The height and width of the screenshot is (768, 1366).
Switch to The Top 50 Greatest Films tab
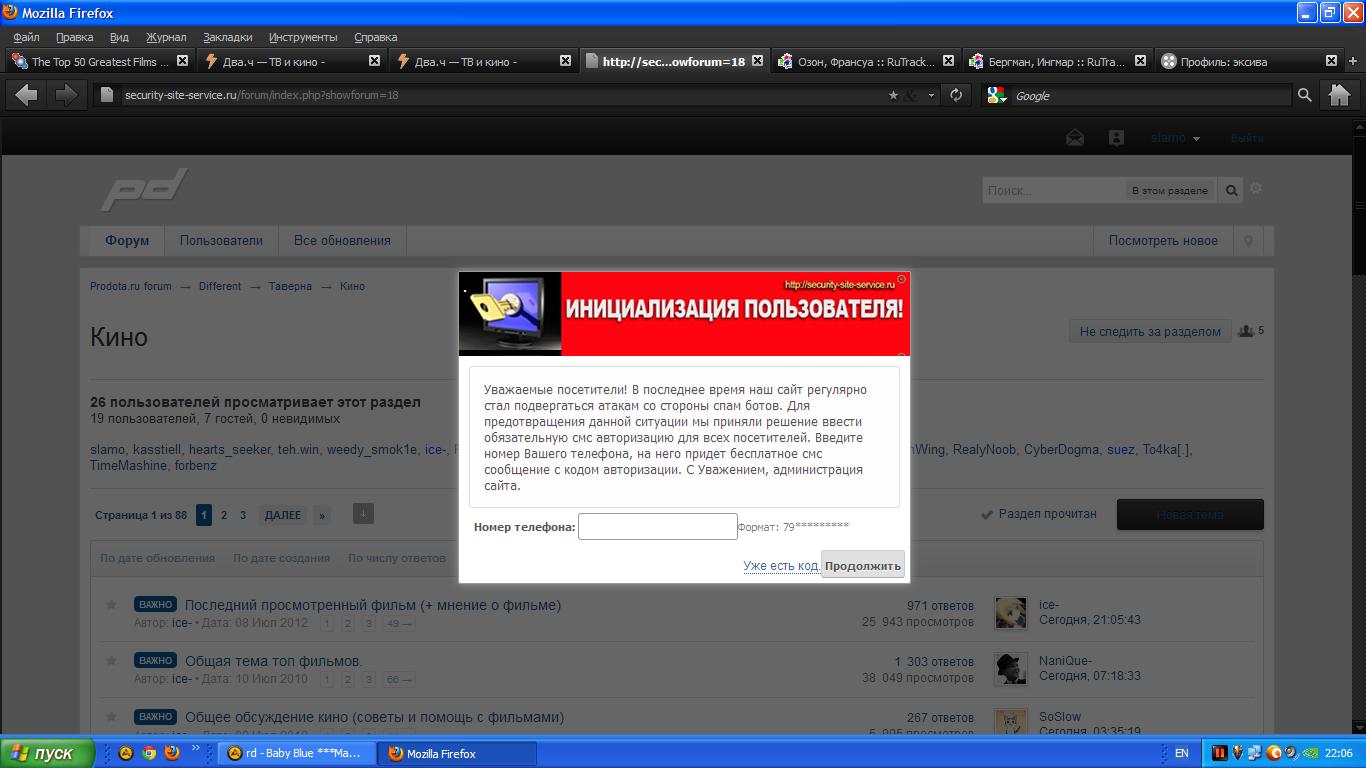tap(92, 61)
